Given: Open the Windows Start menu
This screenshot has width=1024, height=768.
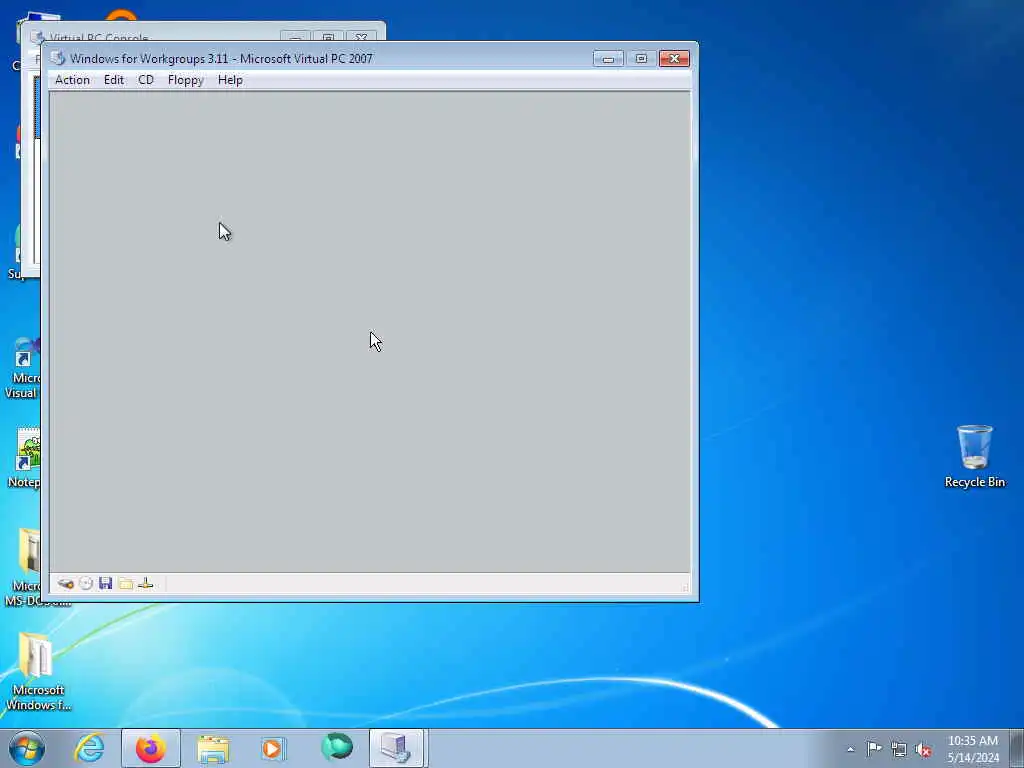Looking at the screenshot, I should (x=27, y=748).
